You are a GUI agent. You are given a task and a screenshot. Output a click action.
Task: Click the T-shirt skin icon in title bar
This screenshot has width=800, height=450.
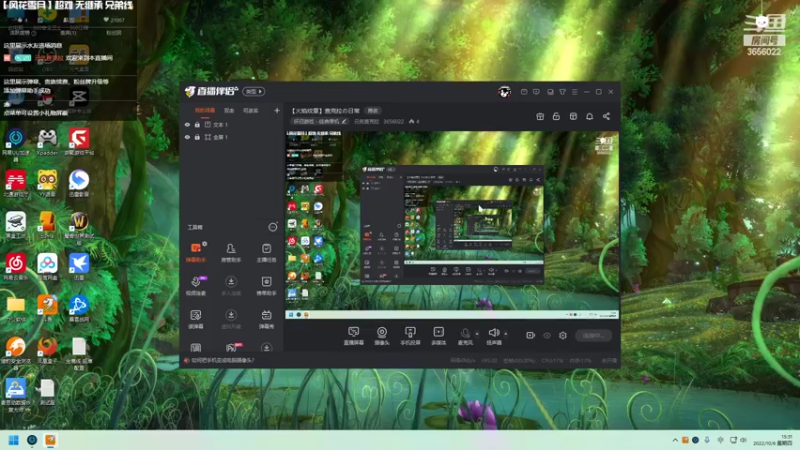[x=562, y=92]
